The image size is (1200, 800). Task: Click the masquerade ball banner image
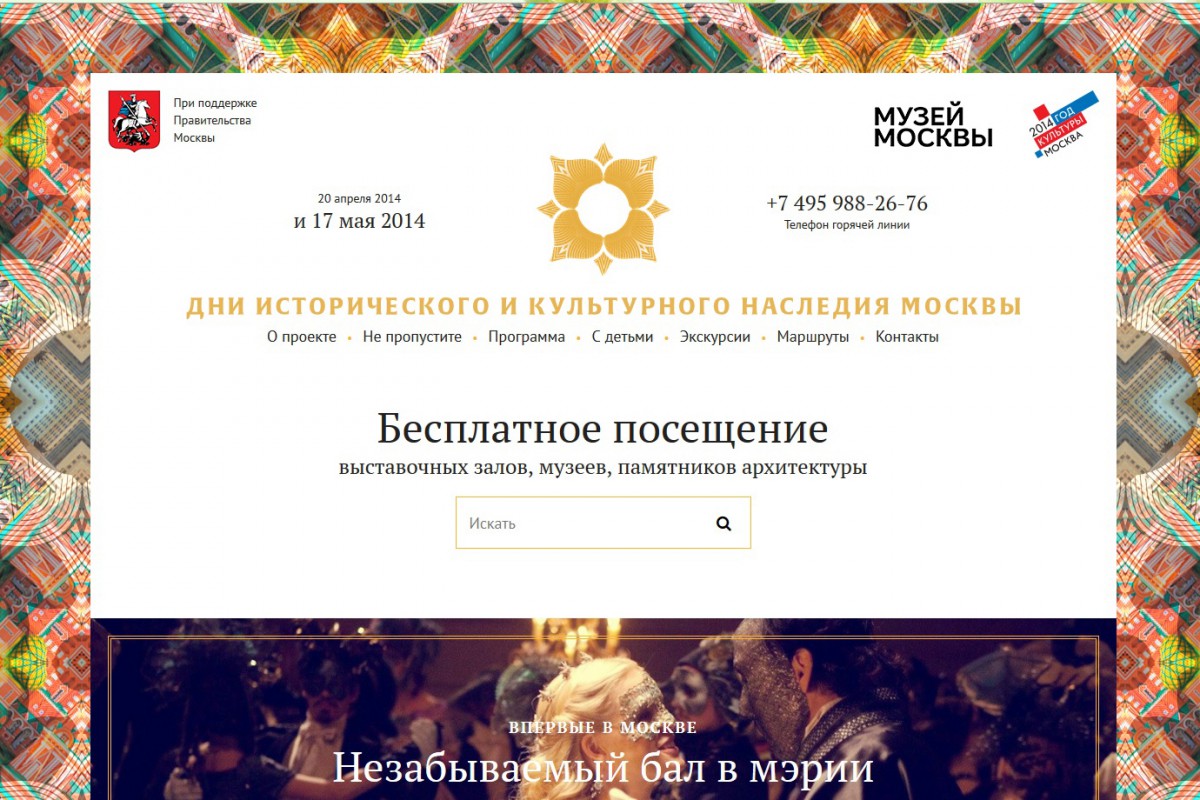tap(603, 709)
